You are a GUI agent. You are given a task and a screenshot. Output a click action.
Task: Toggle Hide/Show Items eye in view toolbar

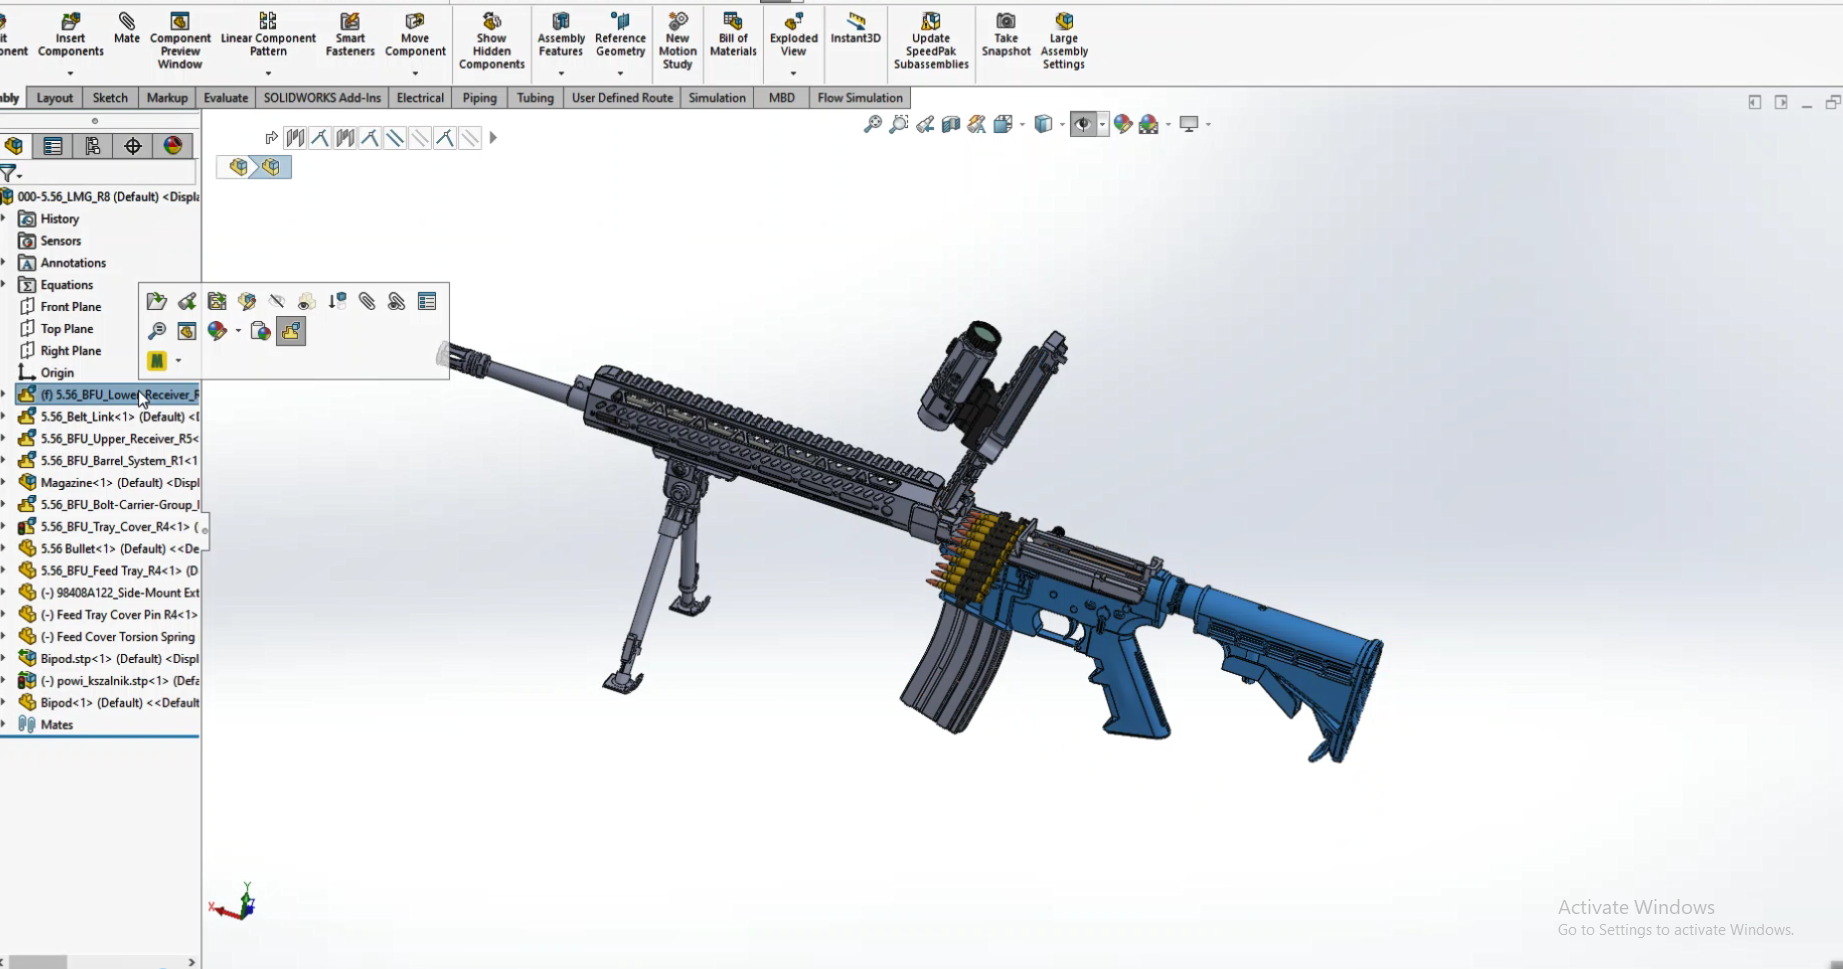pyautogui.click(x=1082, y=124)
